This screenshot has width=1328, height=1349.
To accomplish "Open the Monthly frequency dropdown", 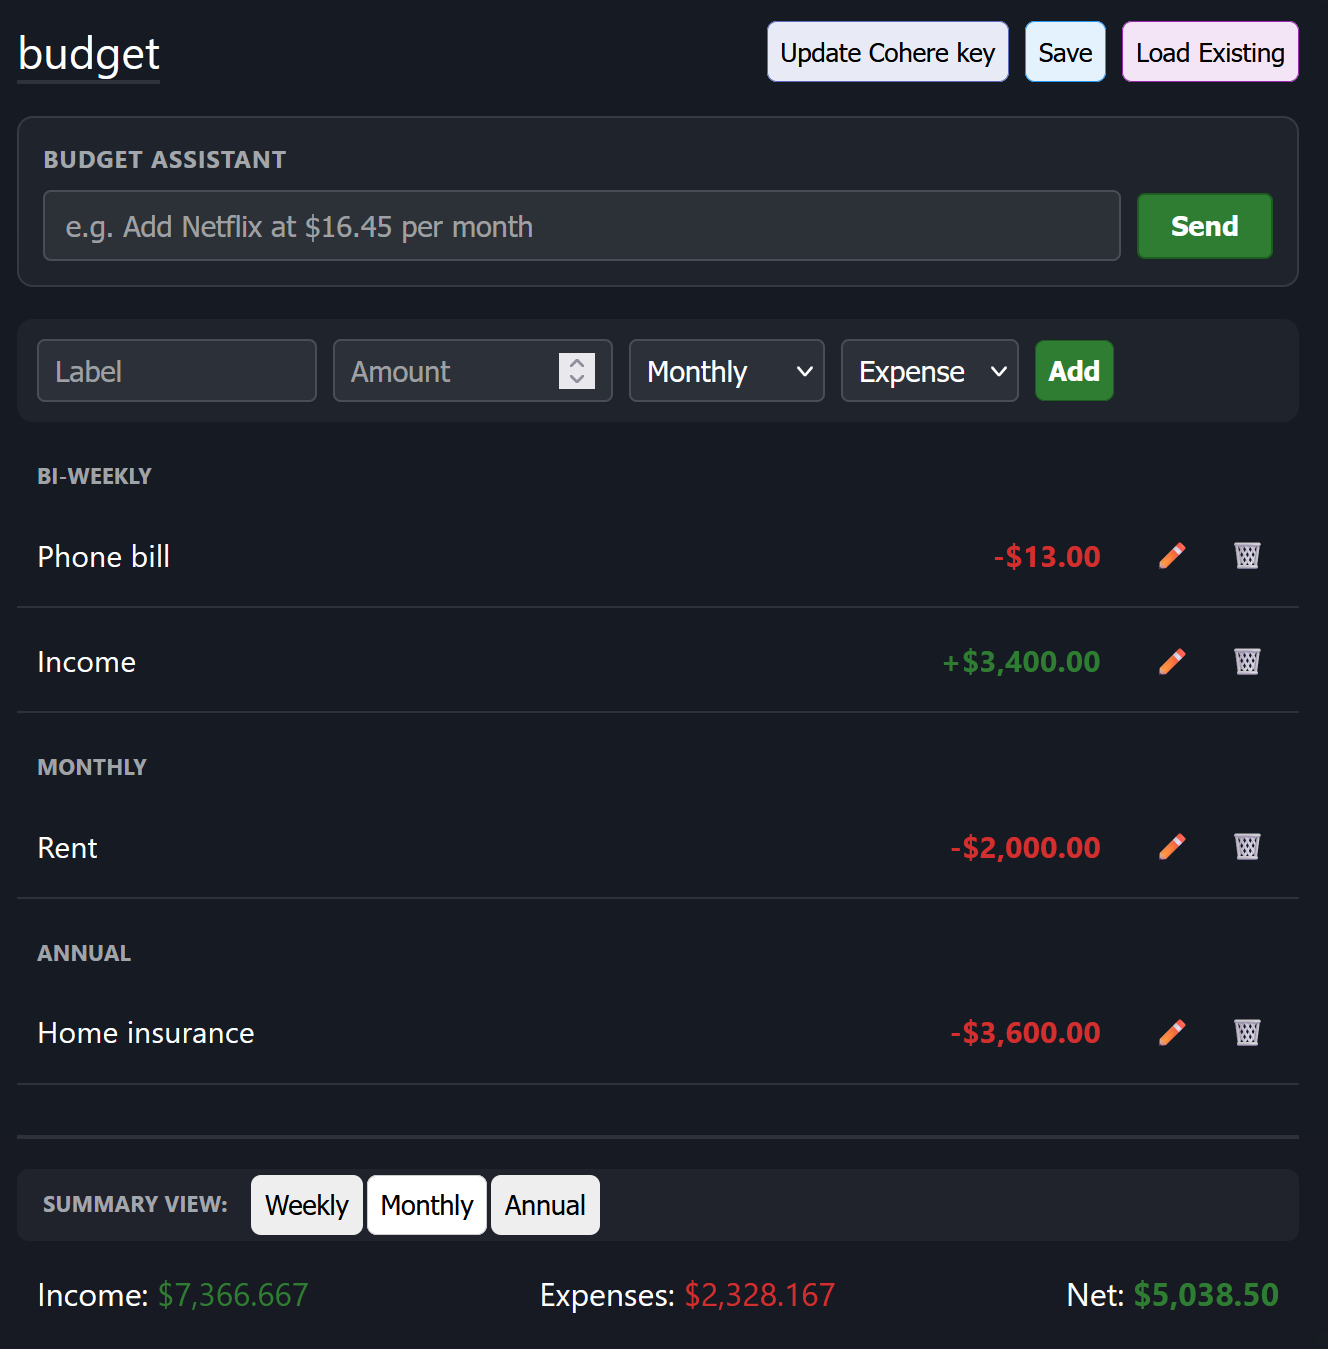I will pyautogui.click(x=727, y=371).
